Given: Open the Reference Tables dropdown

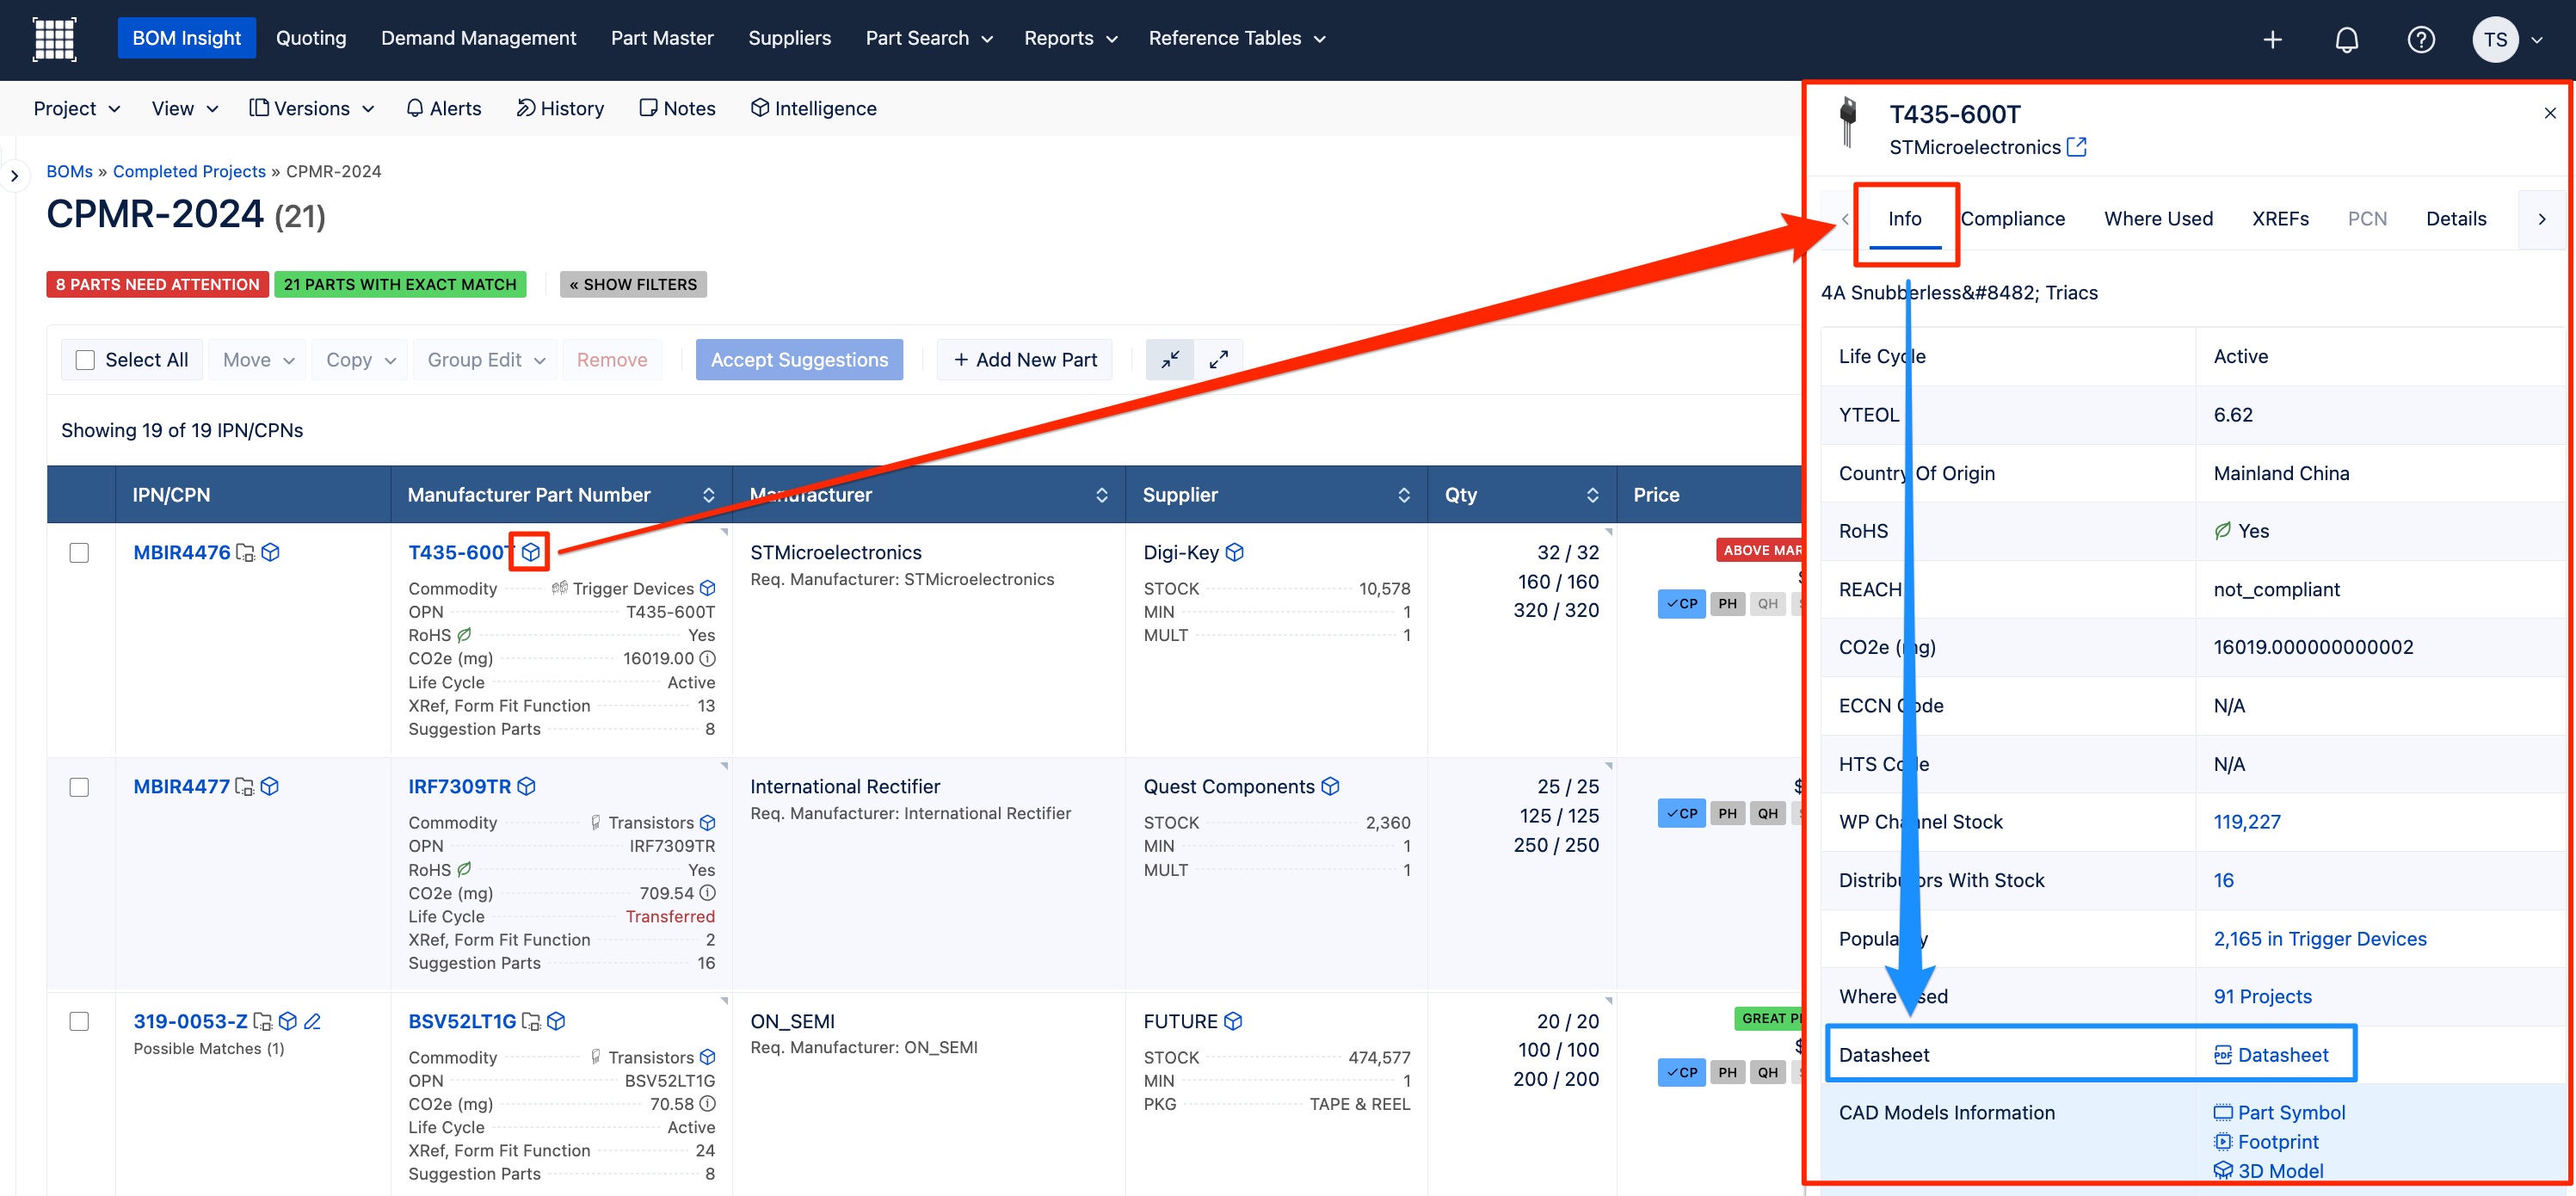Looking at the screenshot, I should (x=1237, y=38).
